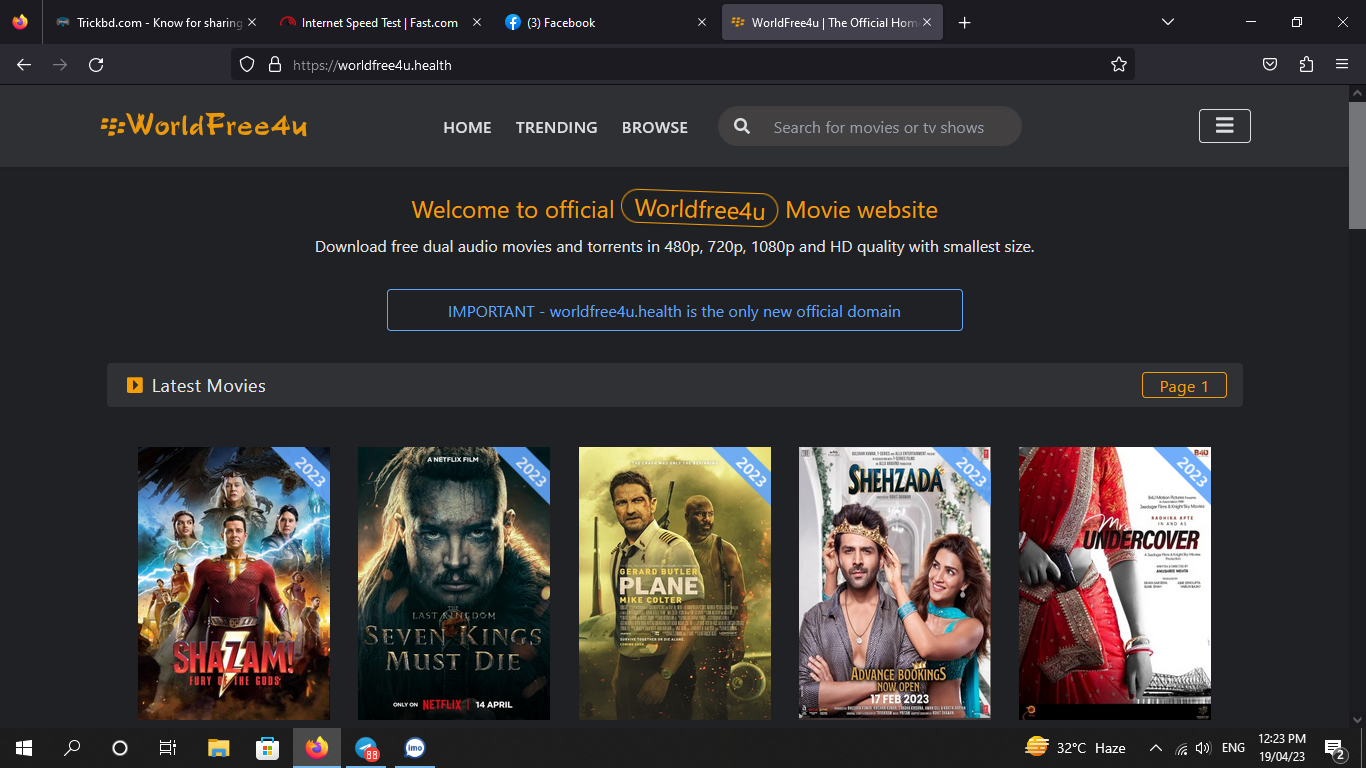
Task: Click the ENG language indicator
Action: tap(1233, 747)
